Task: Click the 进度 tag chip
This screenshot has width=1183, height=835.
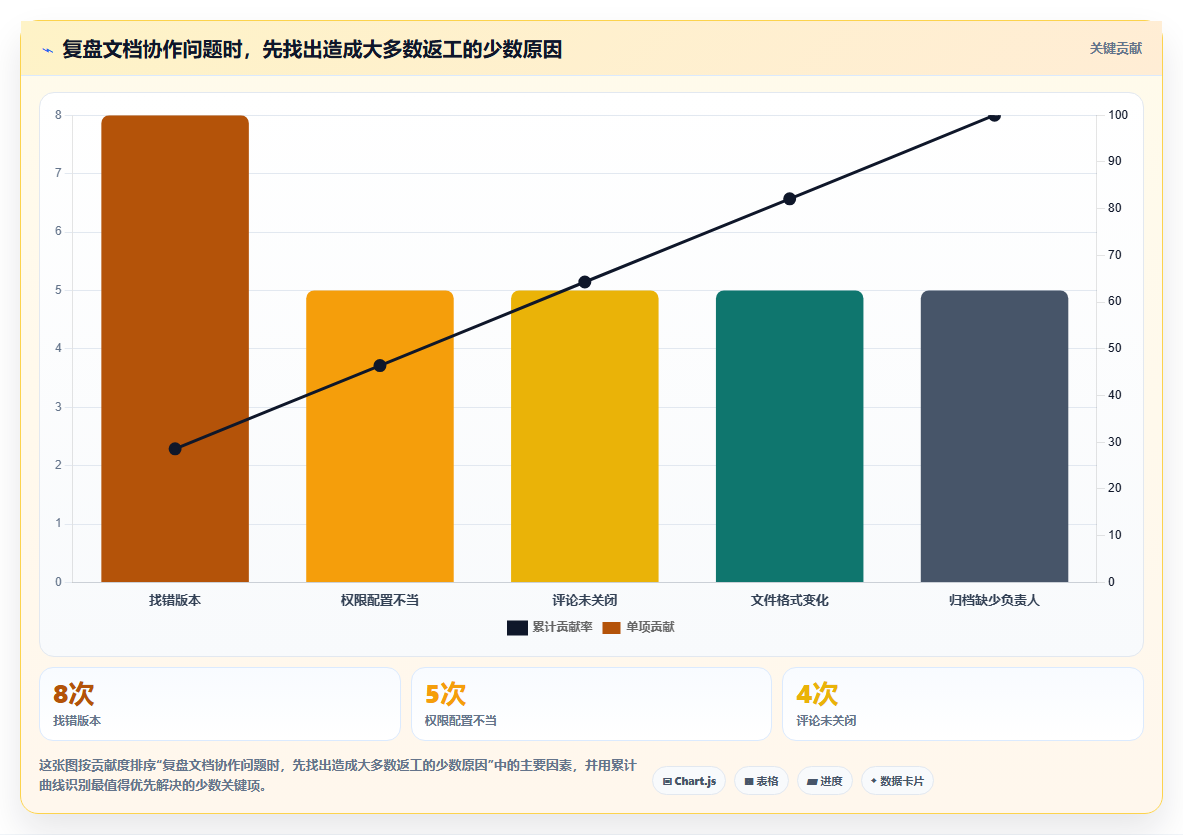Action: point(825,781)
